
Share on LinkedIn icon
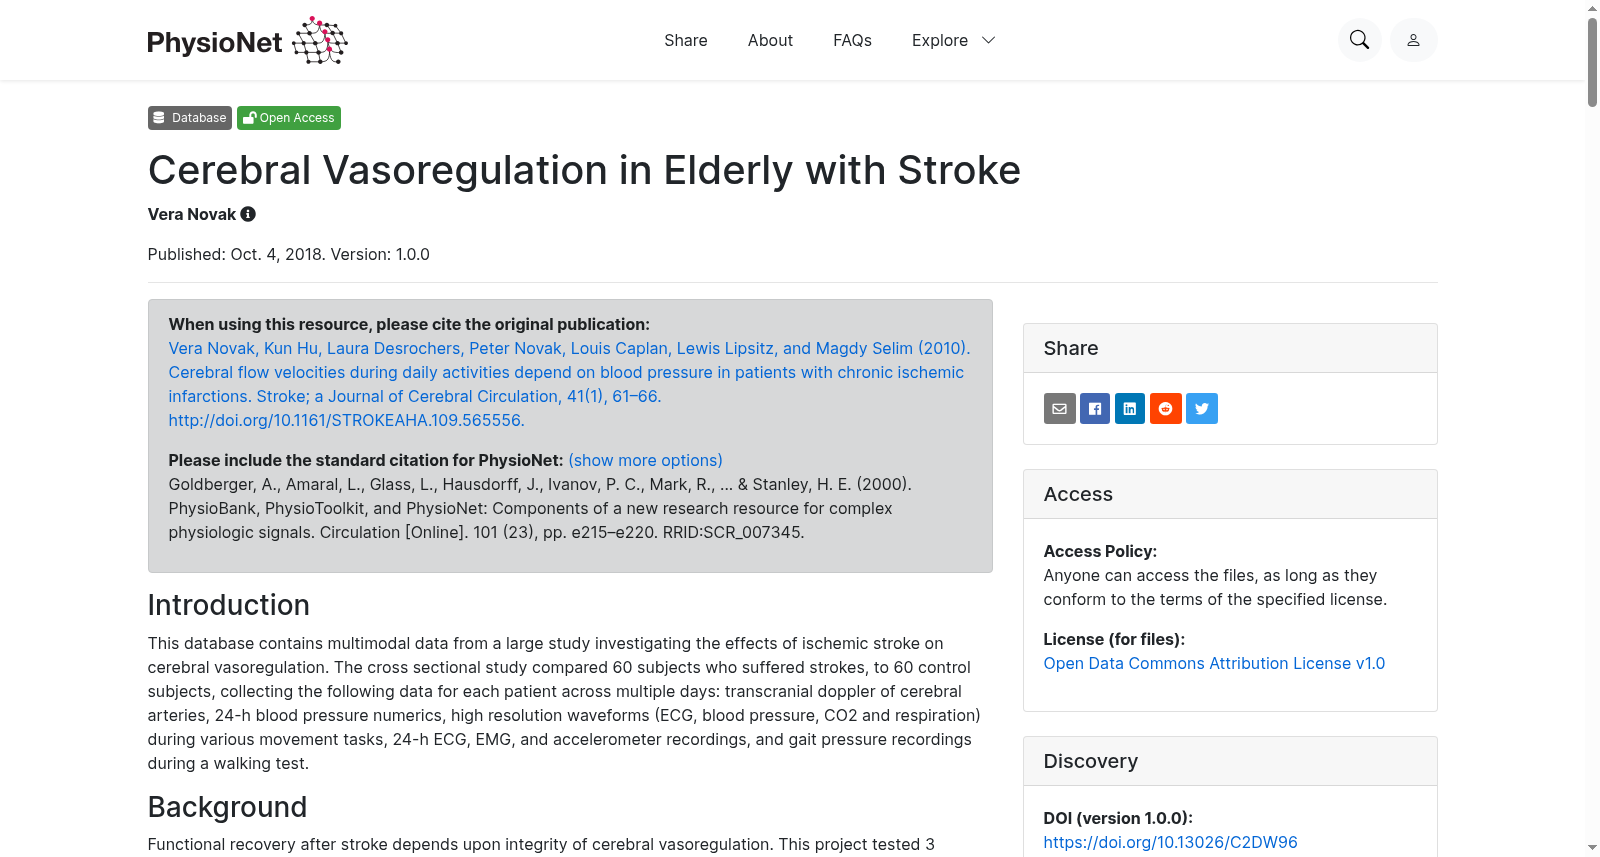1130,408
